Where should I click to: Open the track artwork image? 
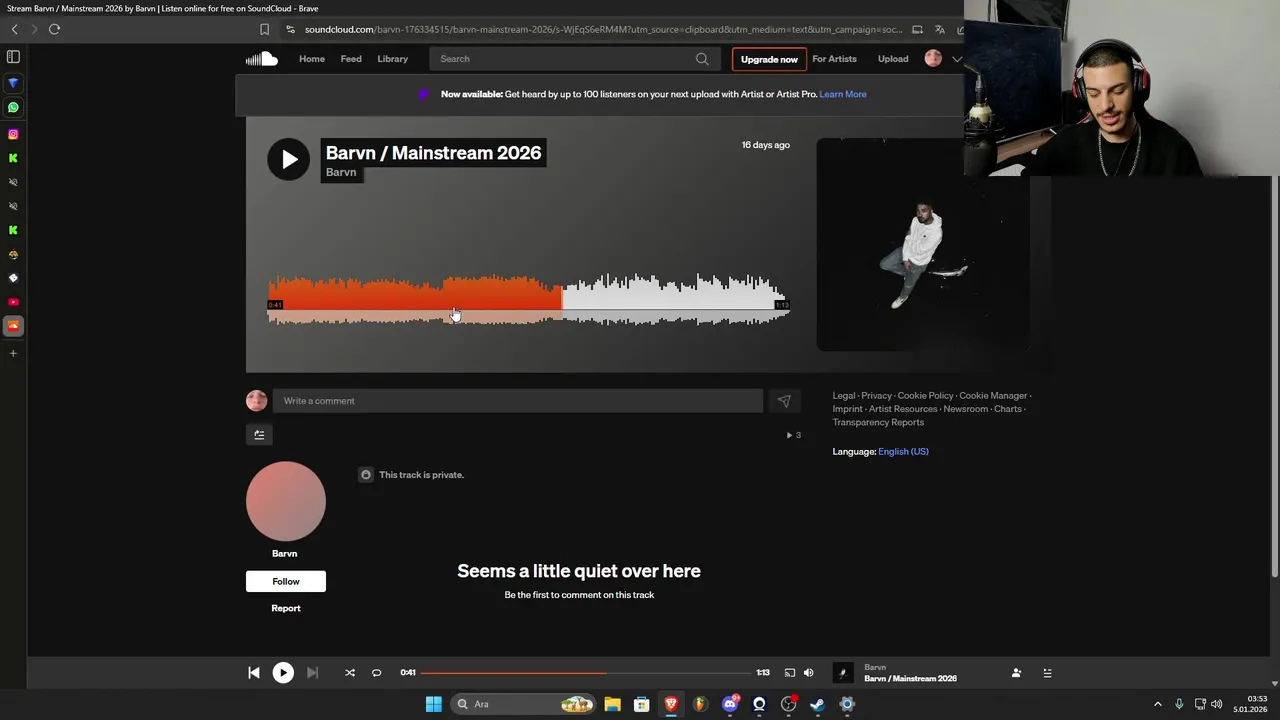click(x=923, y=245)
